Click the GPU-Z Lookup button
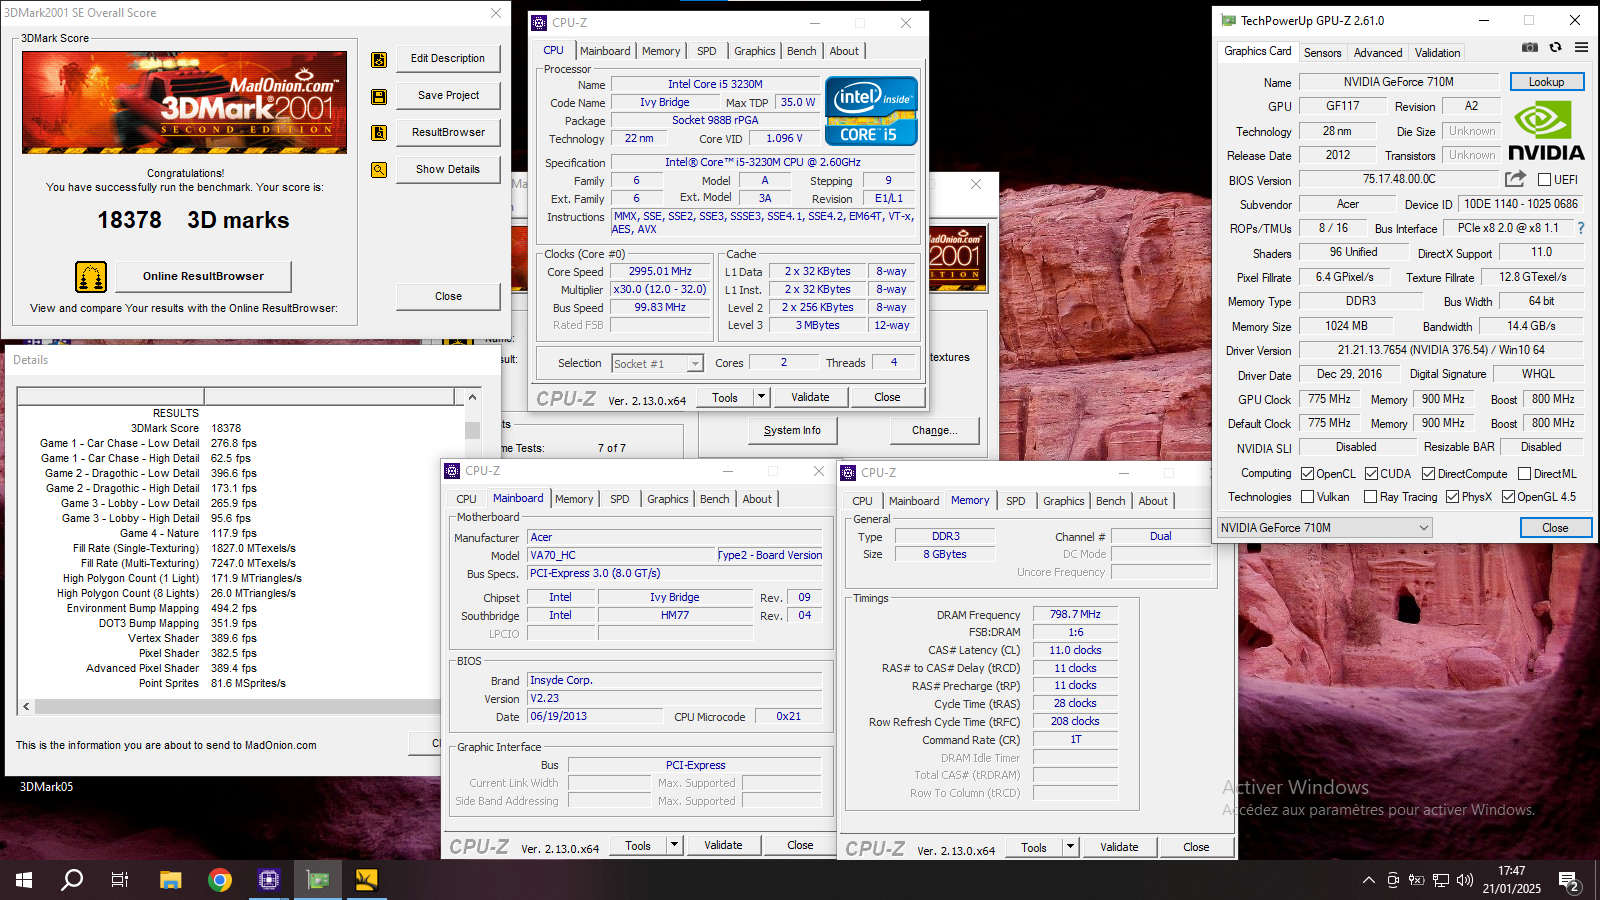 click(1546, 82)
